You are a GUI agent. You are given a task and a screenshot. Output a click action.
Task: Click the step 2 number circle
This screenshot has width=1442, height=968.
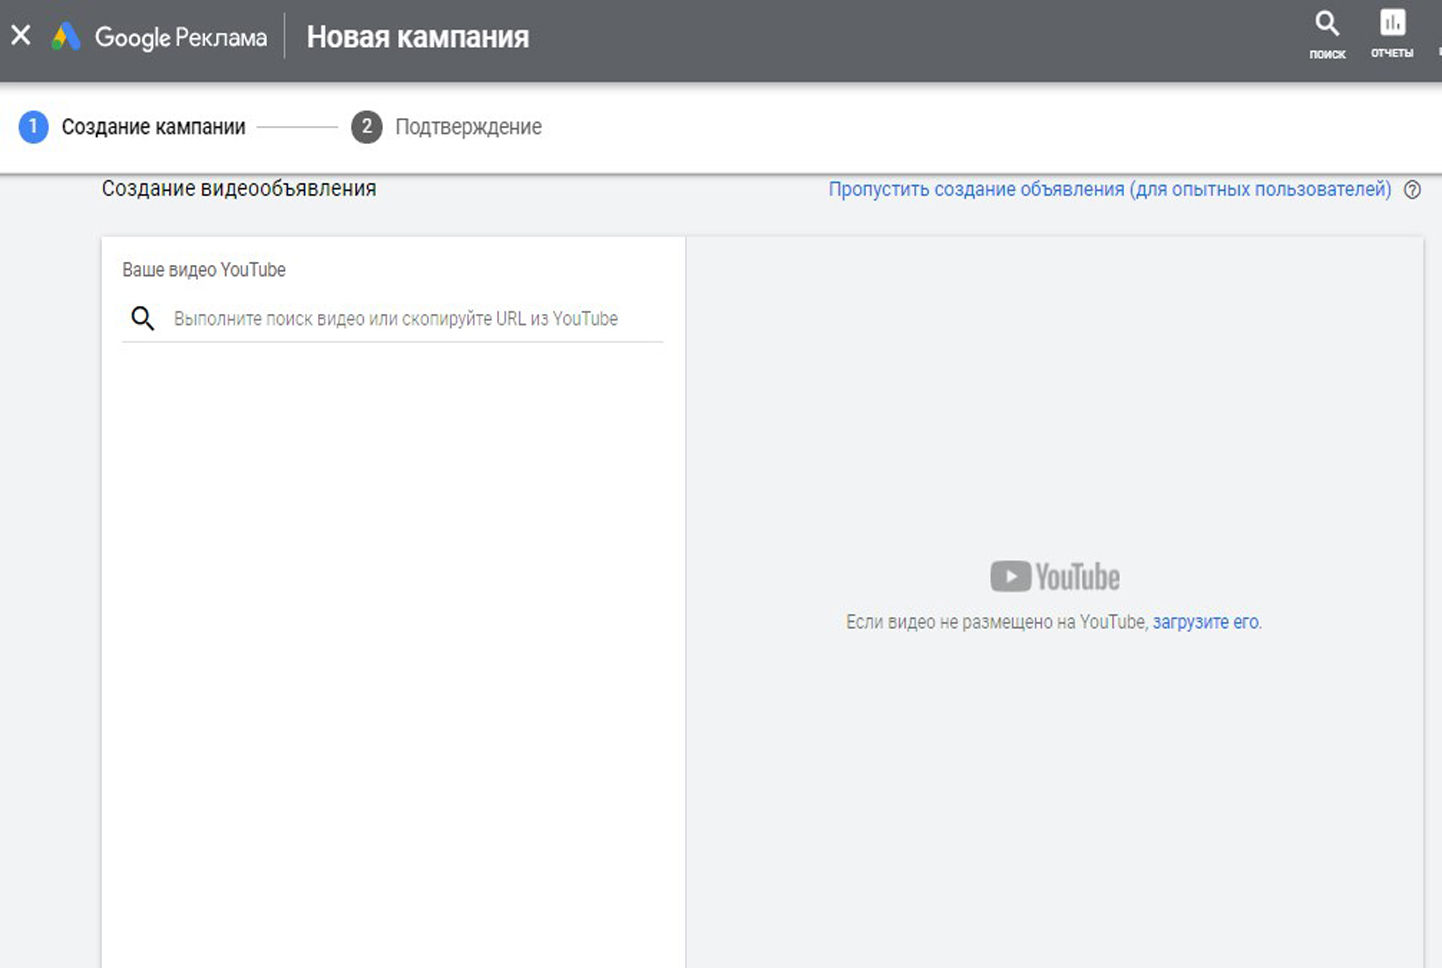[366, 127]
